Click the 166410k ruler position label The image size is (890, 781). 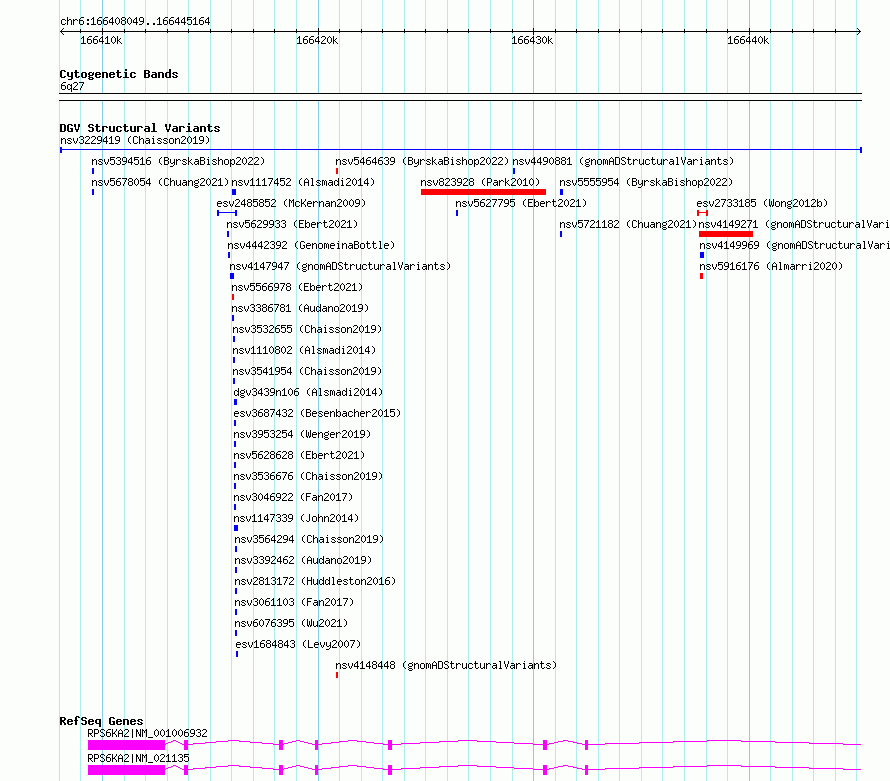point(101,40)
